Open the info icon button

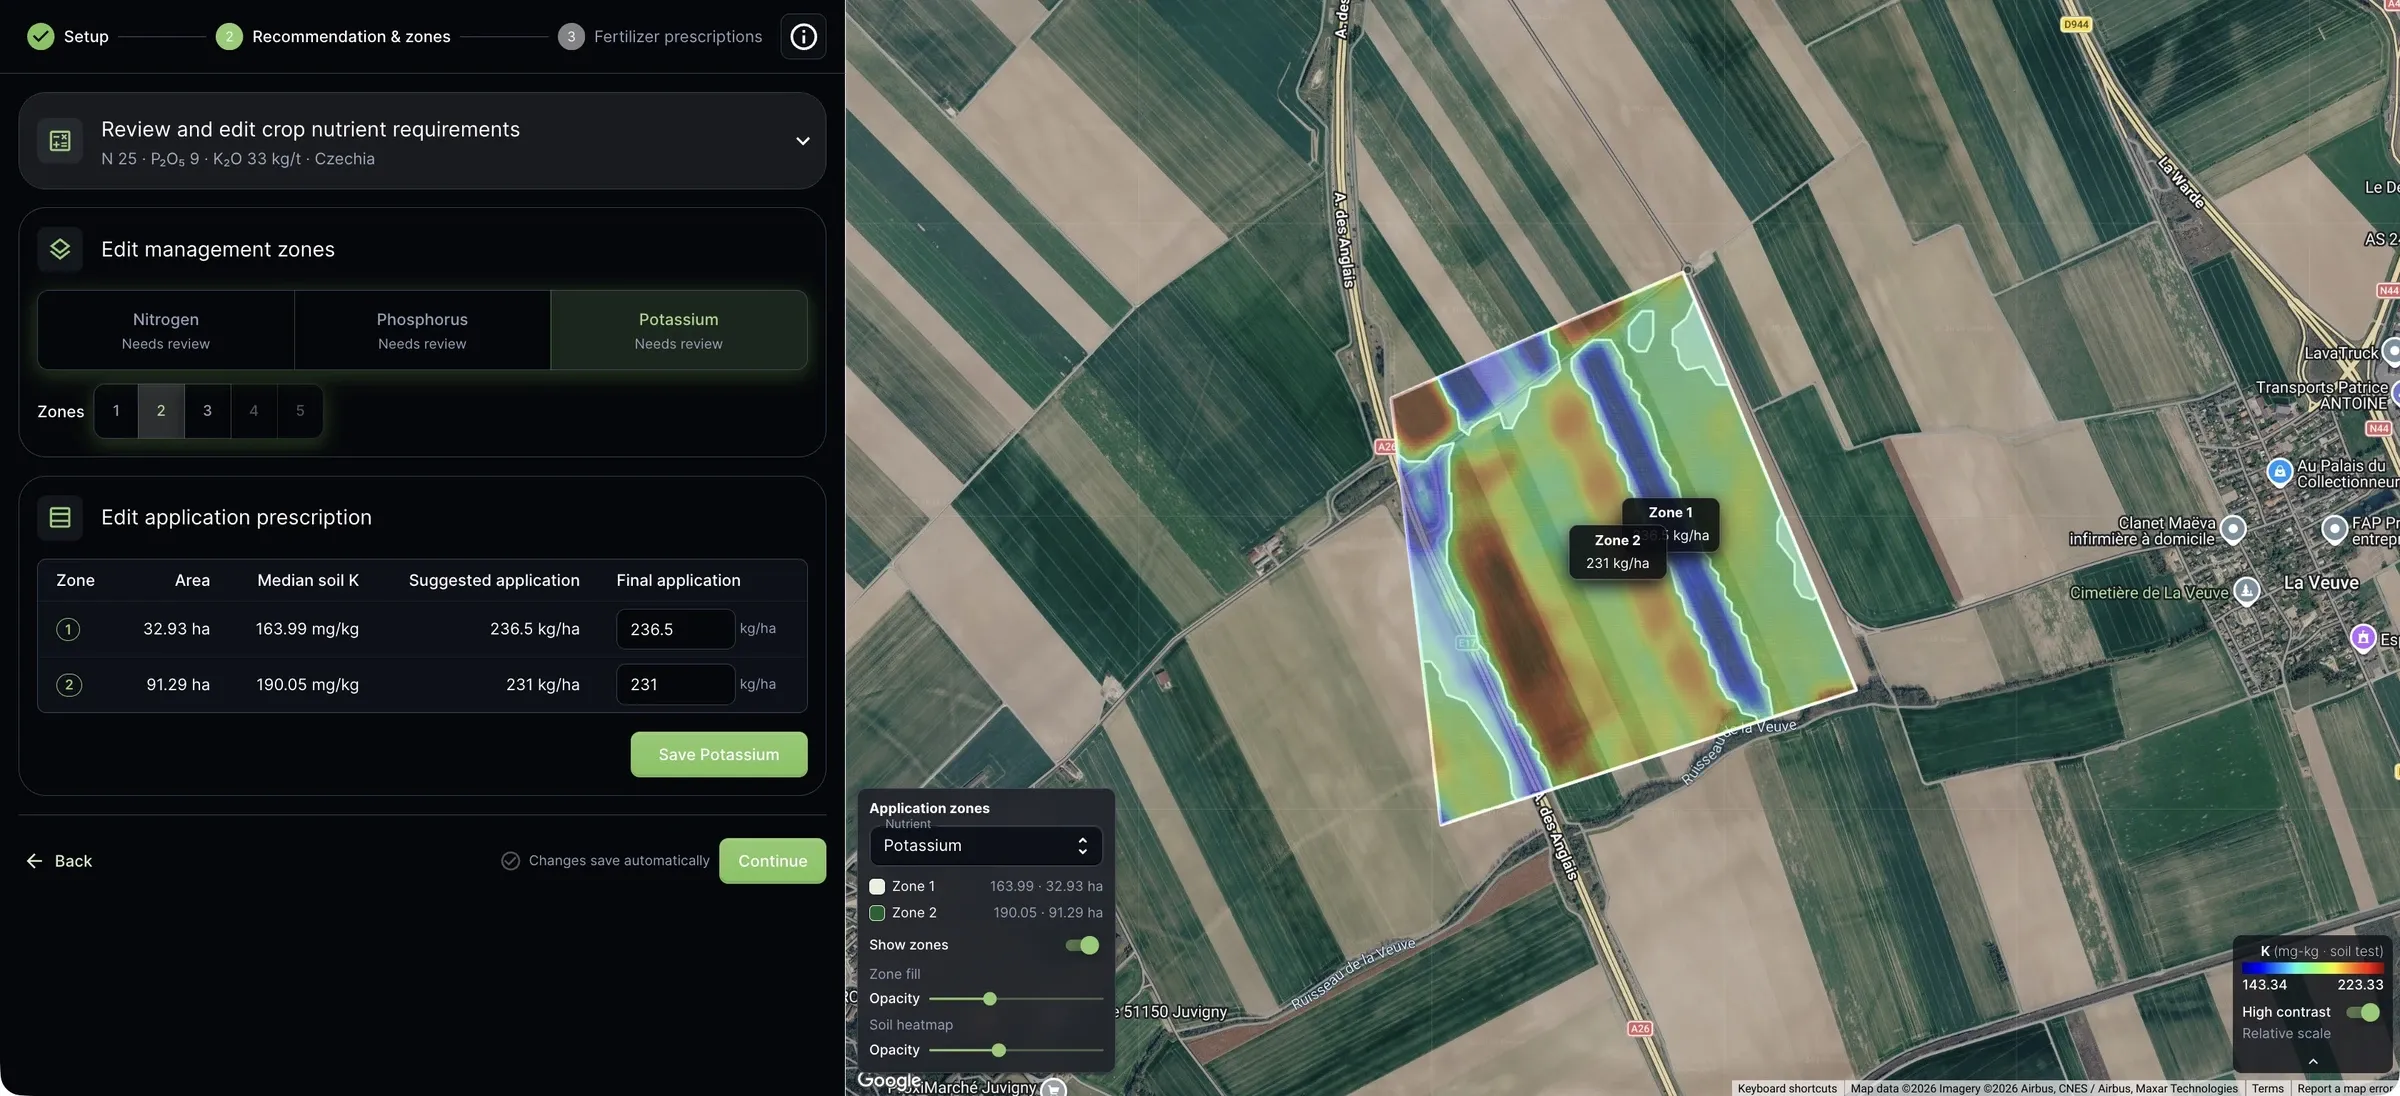click(803, 37)
